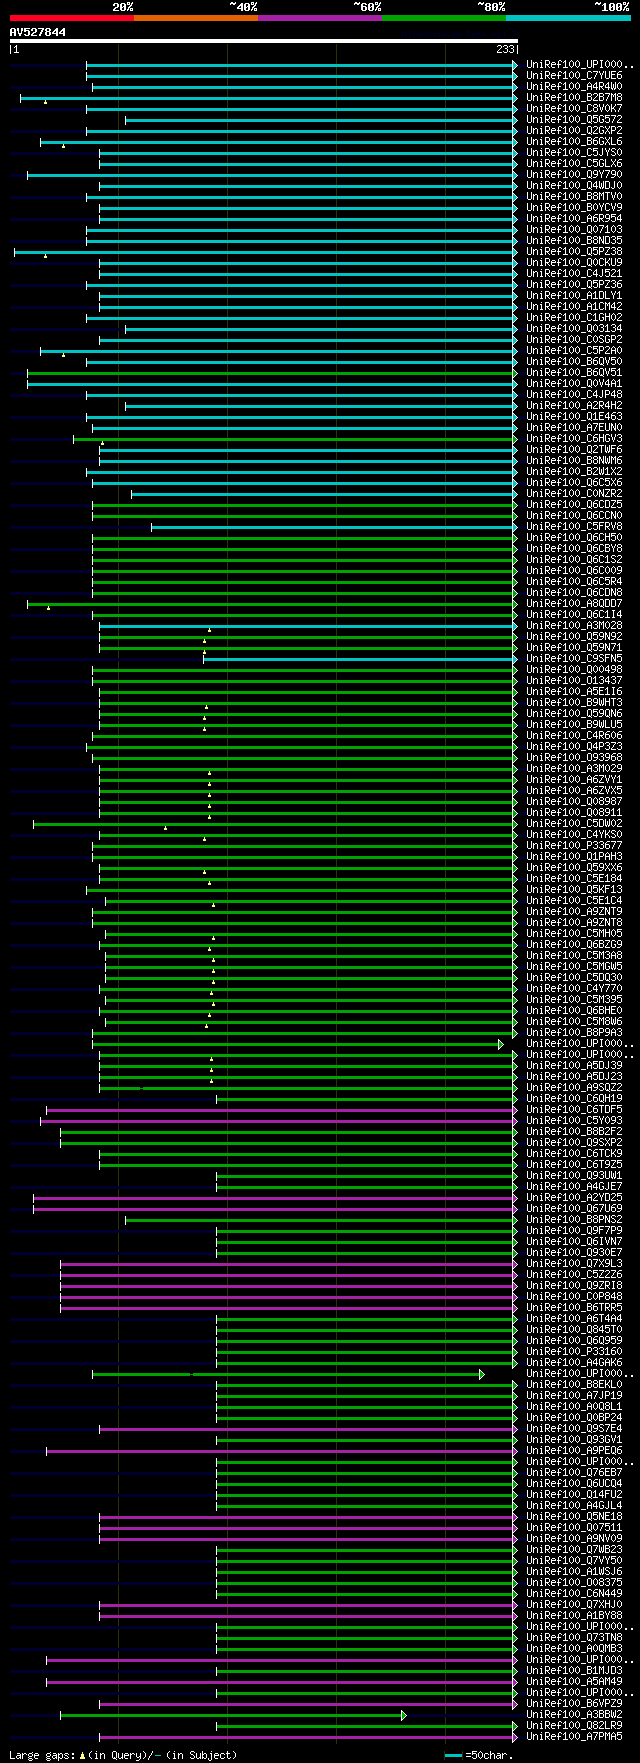Click the purple ~60% identity legend segment

[x=319, y=18]
